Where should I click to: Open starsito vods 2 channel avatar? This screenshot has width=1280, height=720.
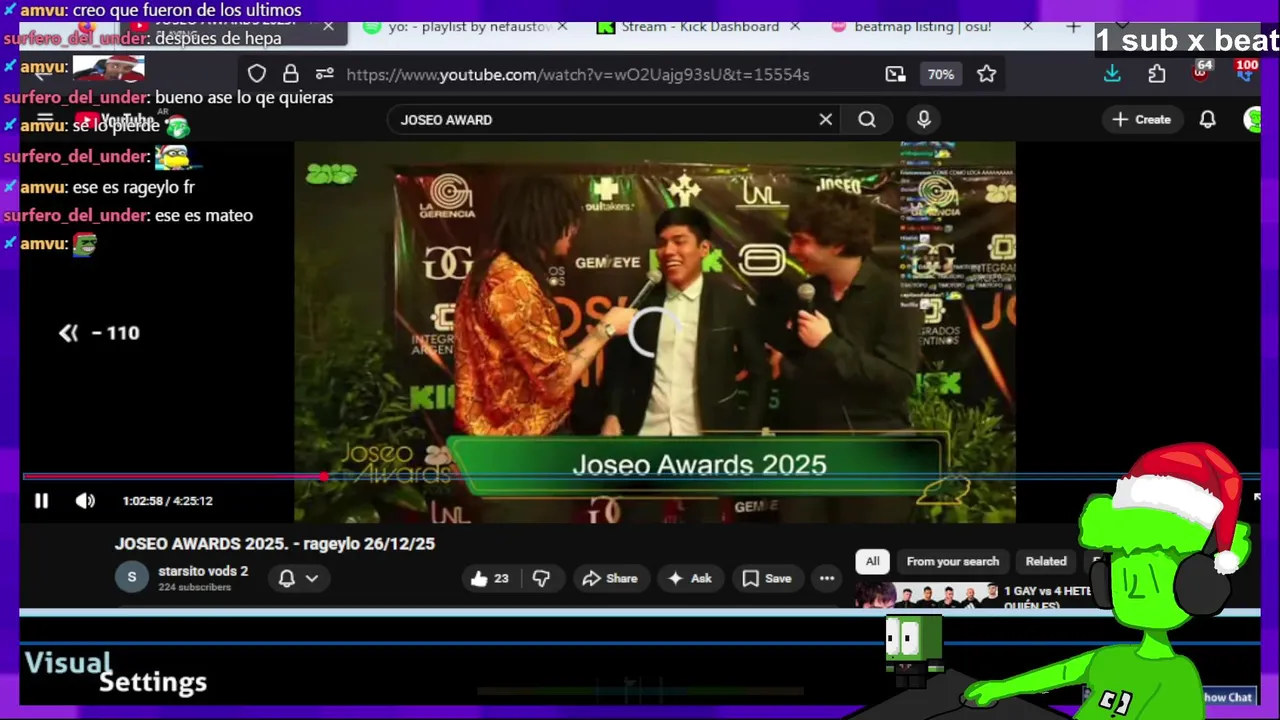pos(131,577)
